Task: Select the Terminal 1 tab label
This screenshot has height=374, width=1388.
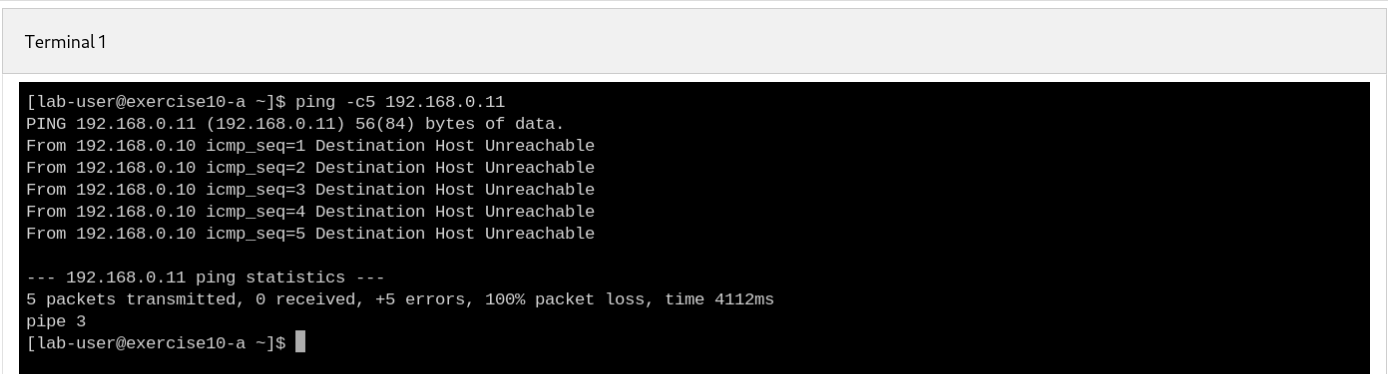Action: [x=66, y=42]
